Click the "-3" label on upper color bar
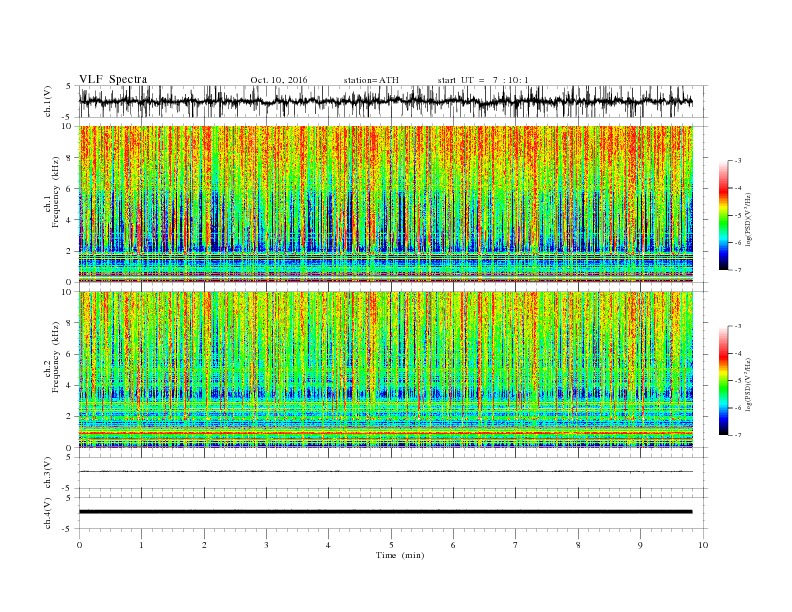Image resolution: width=792 pixels, height=612 pixels. (x=738, y=161)
